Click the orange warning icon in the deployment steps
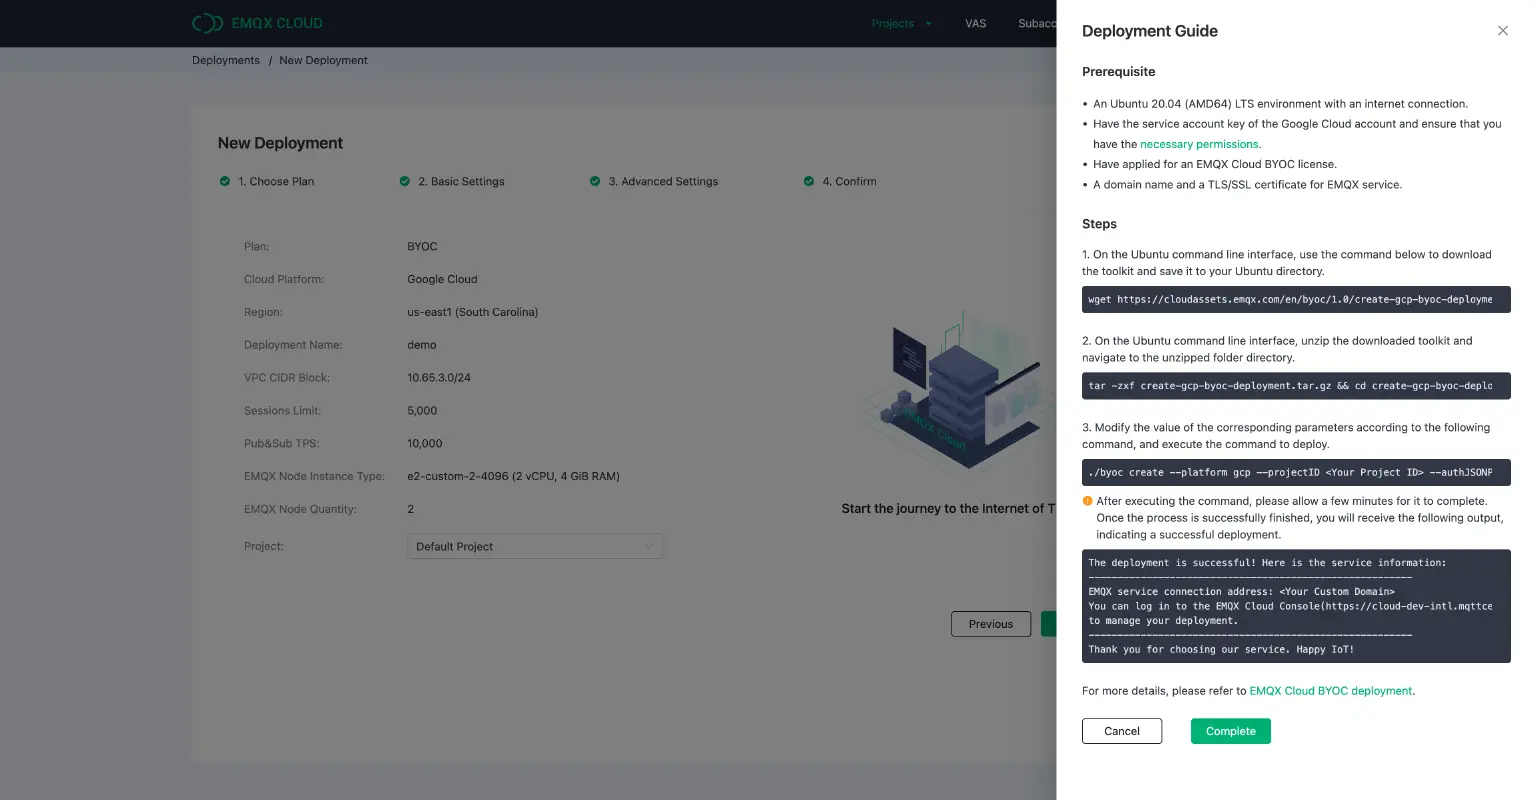This screenshot has height=800, width=1536. [1087, 501]
